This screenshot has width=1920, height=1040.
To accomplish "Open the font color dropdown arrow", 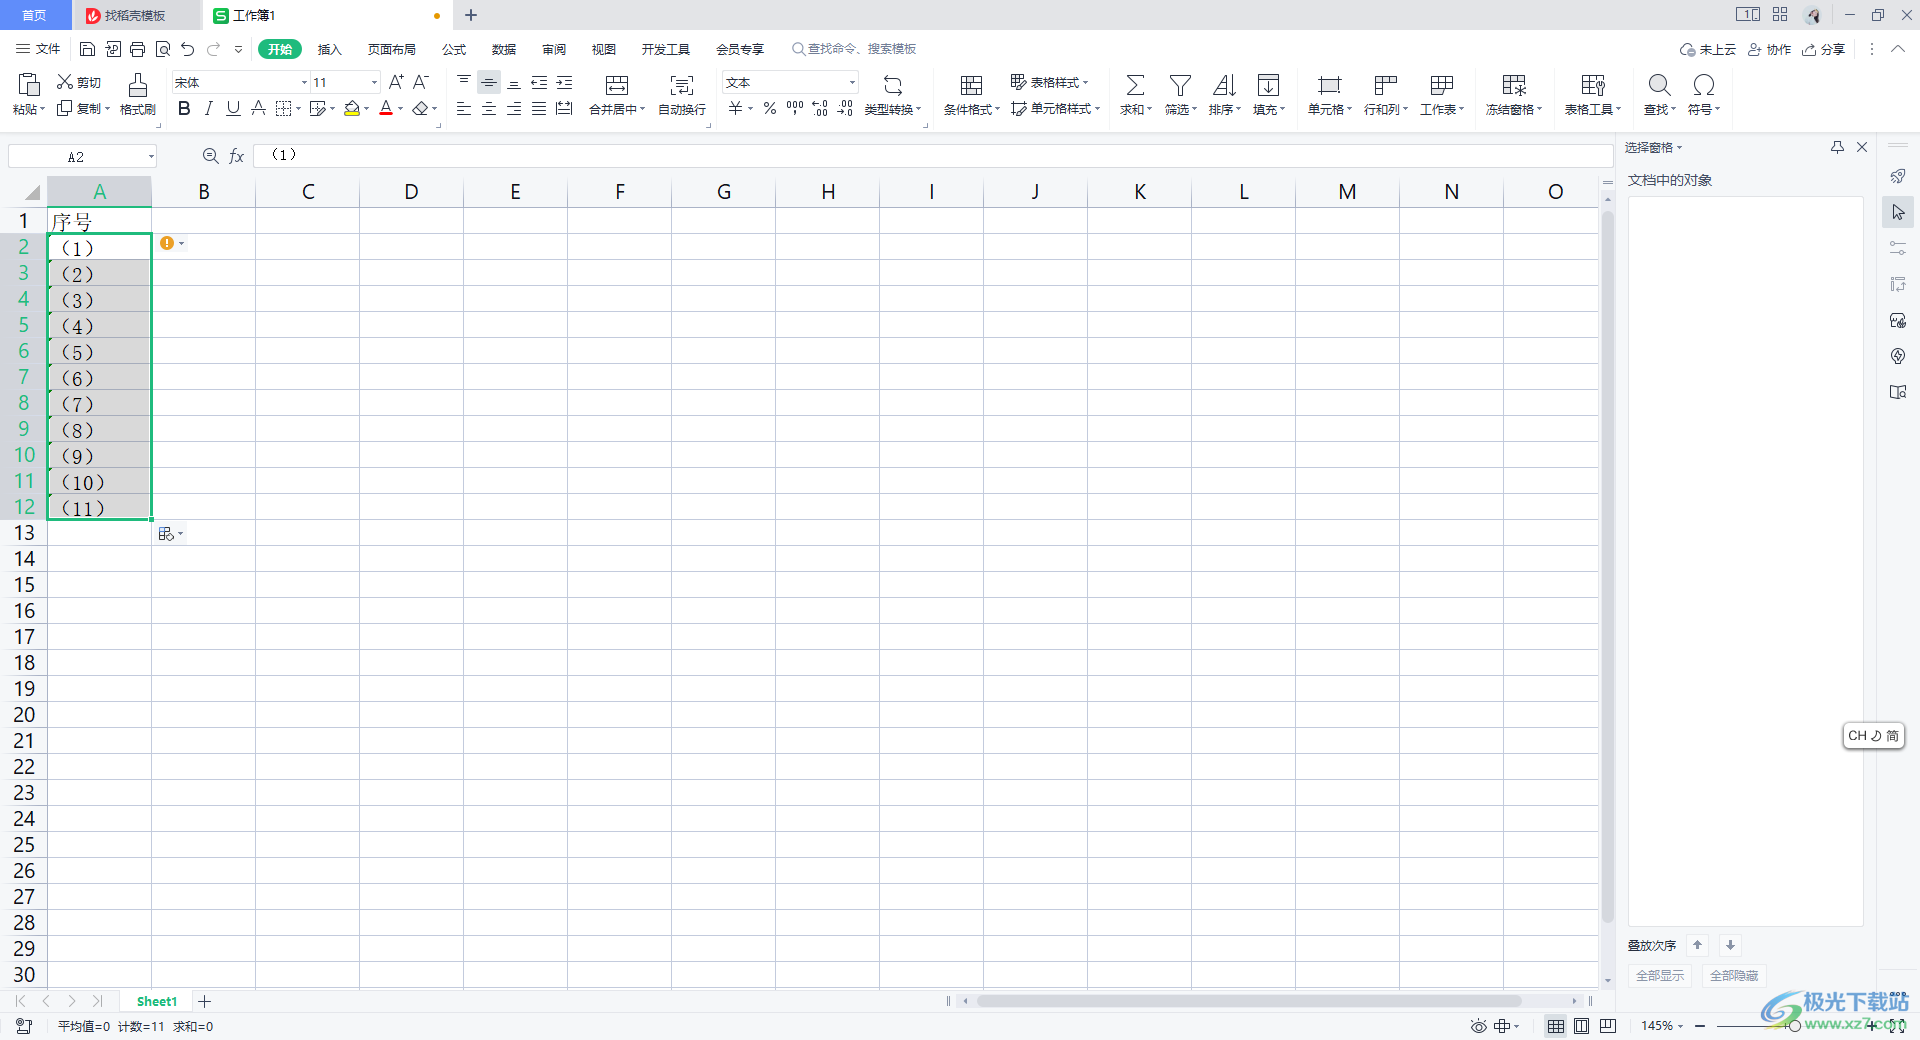I will [401, 108].
